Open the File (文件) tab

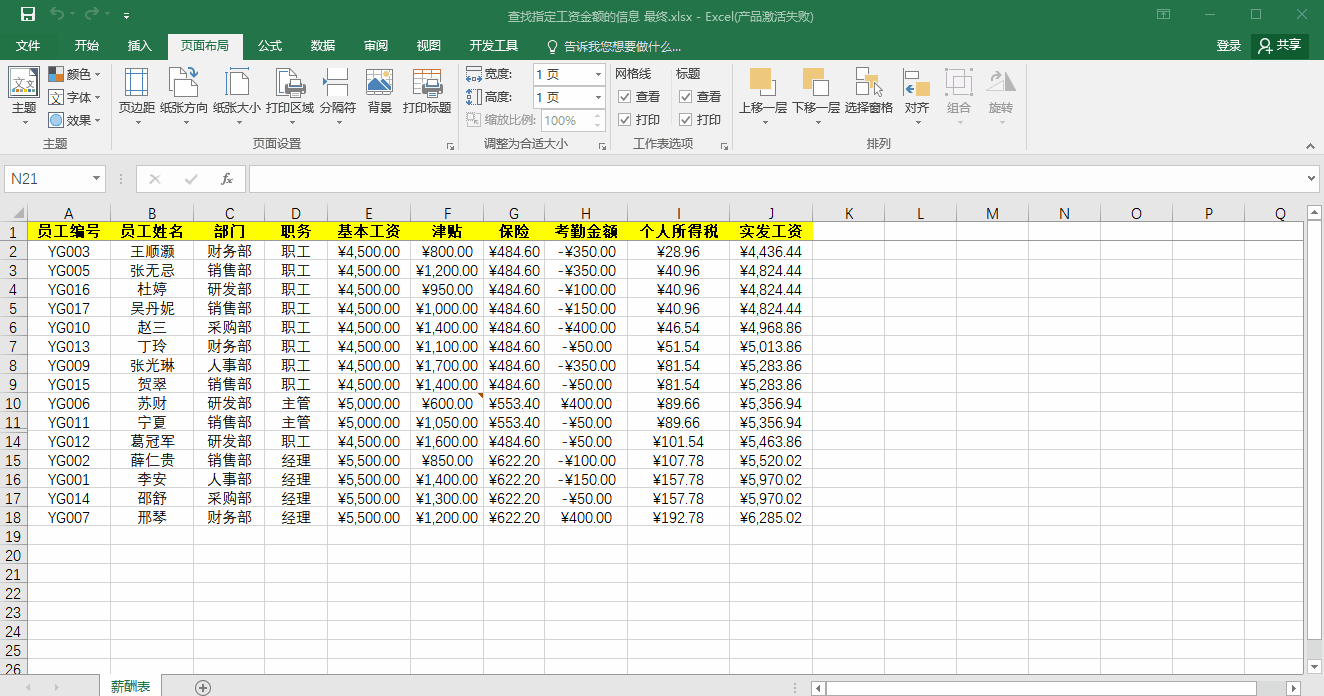28,46
